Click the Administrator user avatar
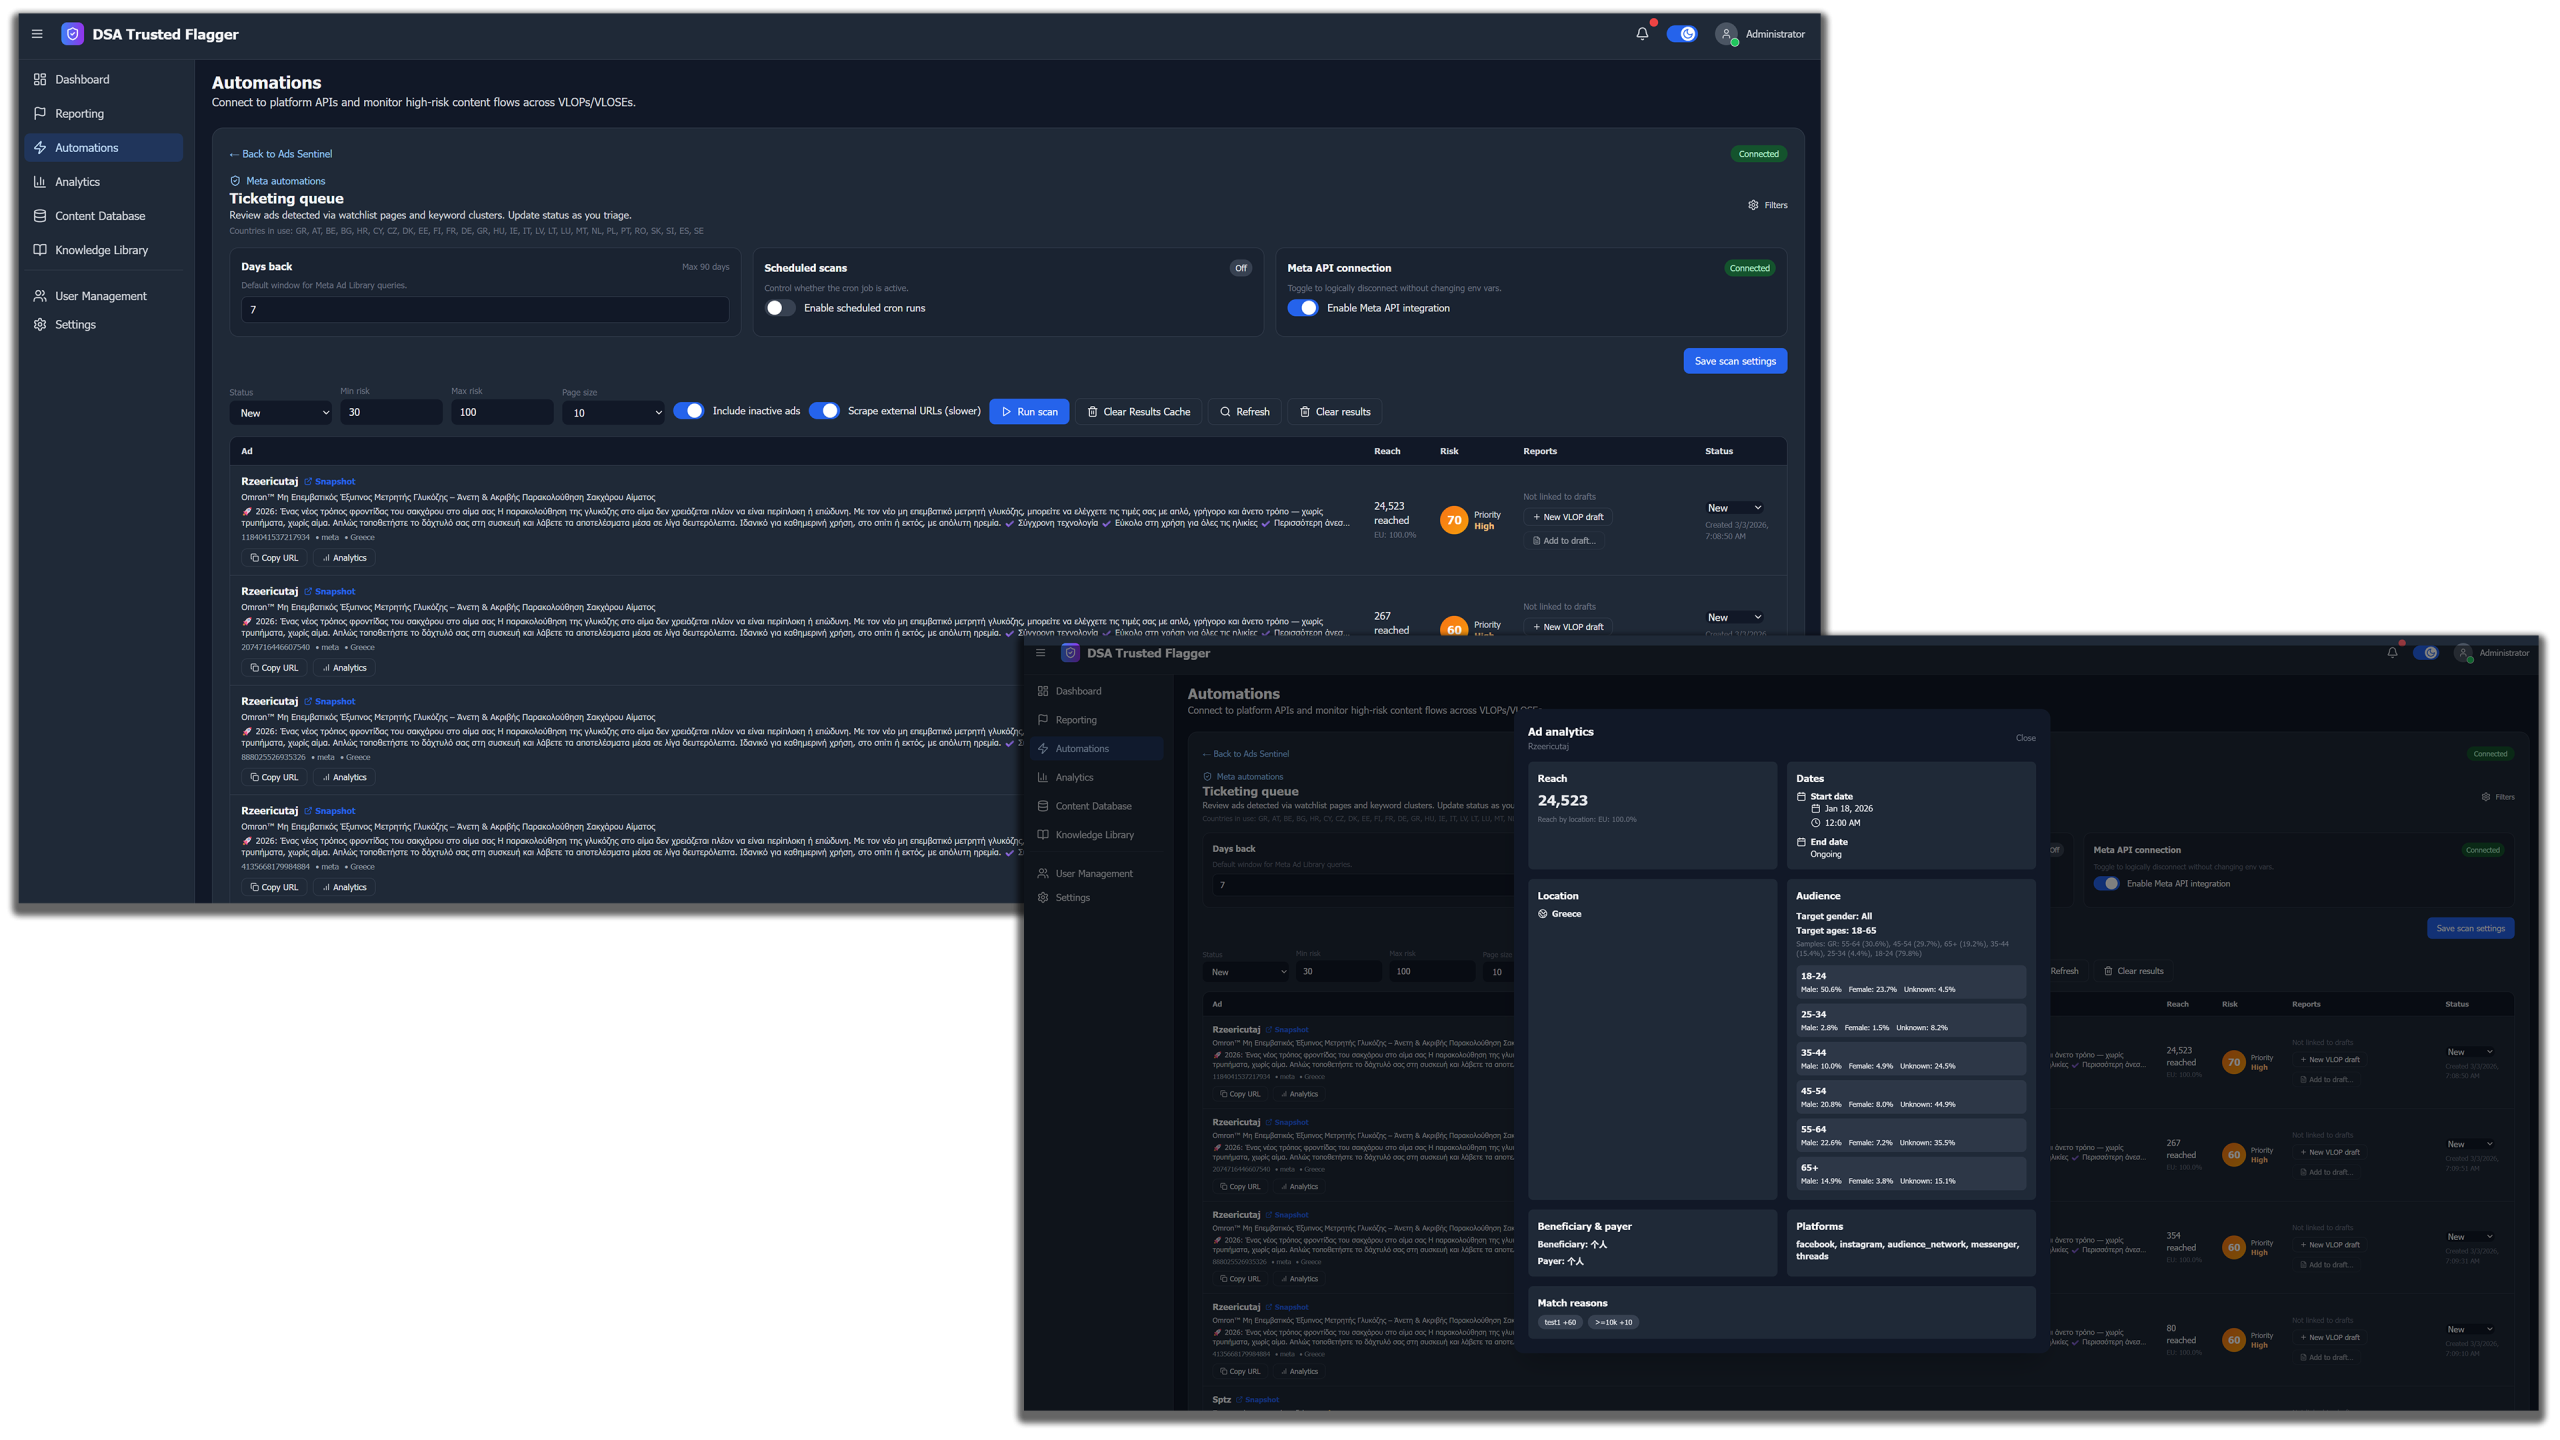The width and height of the screenshot is (2560, 1440). [x=1726, y=34]
